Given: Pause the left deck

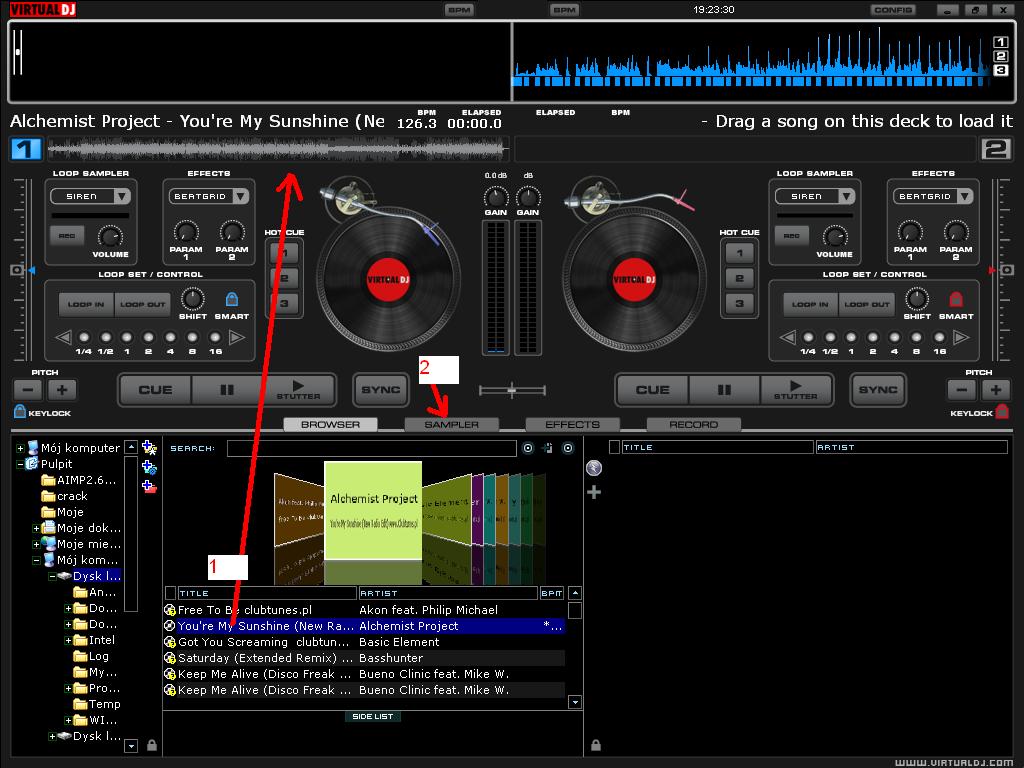Looking at the screenshot, I should (227, 390).
